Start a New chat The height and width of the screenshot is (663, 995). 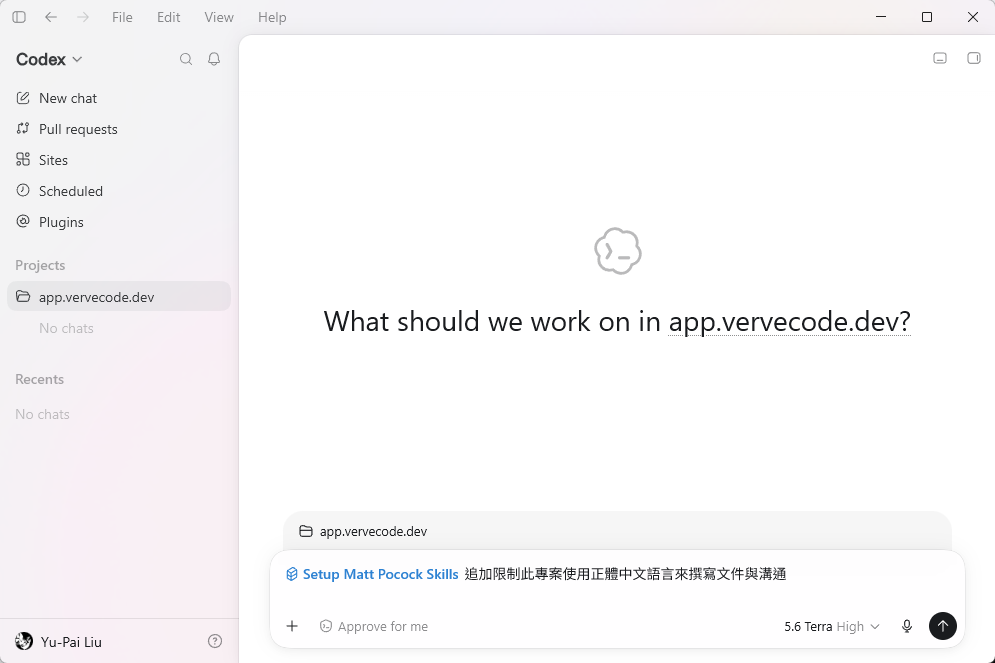pyautogui.click(x=119, y=98)
